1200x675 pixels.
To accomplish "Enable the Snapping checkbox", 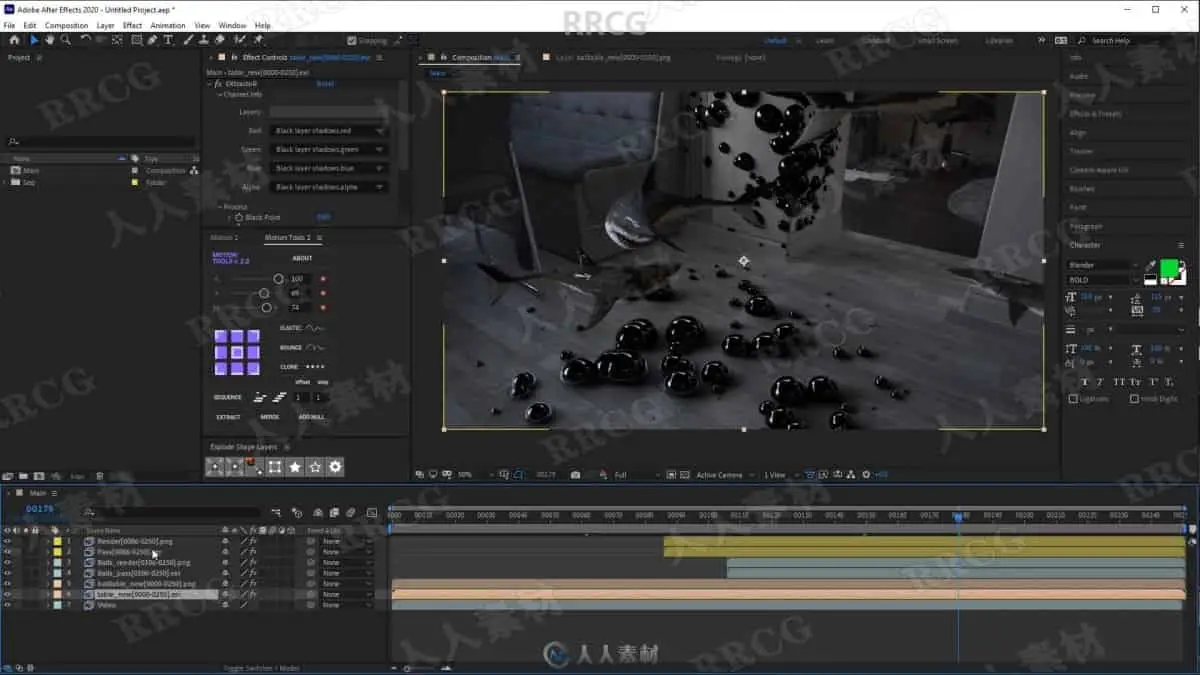I will pyautogui.click(x=352, y=41).
